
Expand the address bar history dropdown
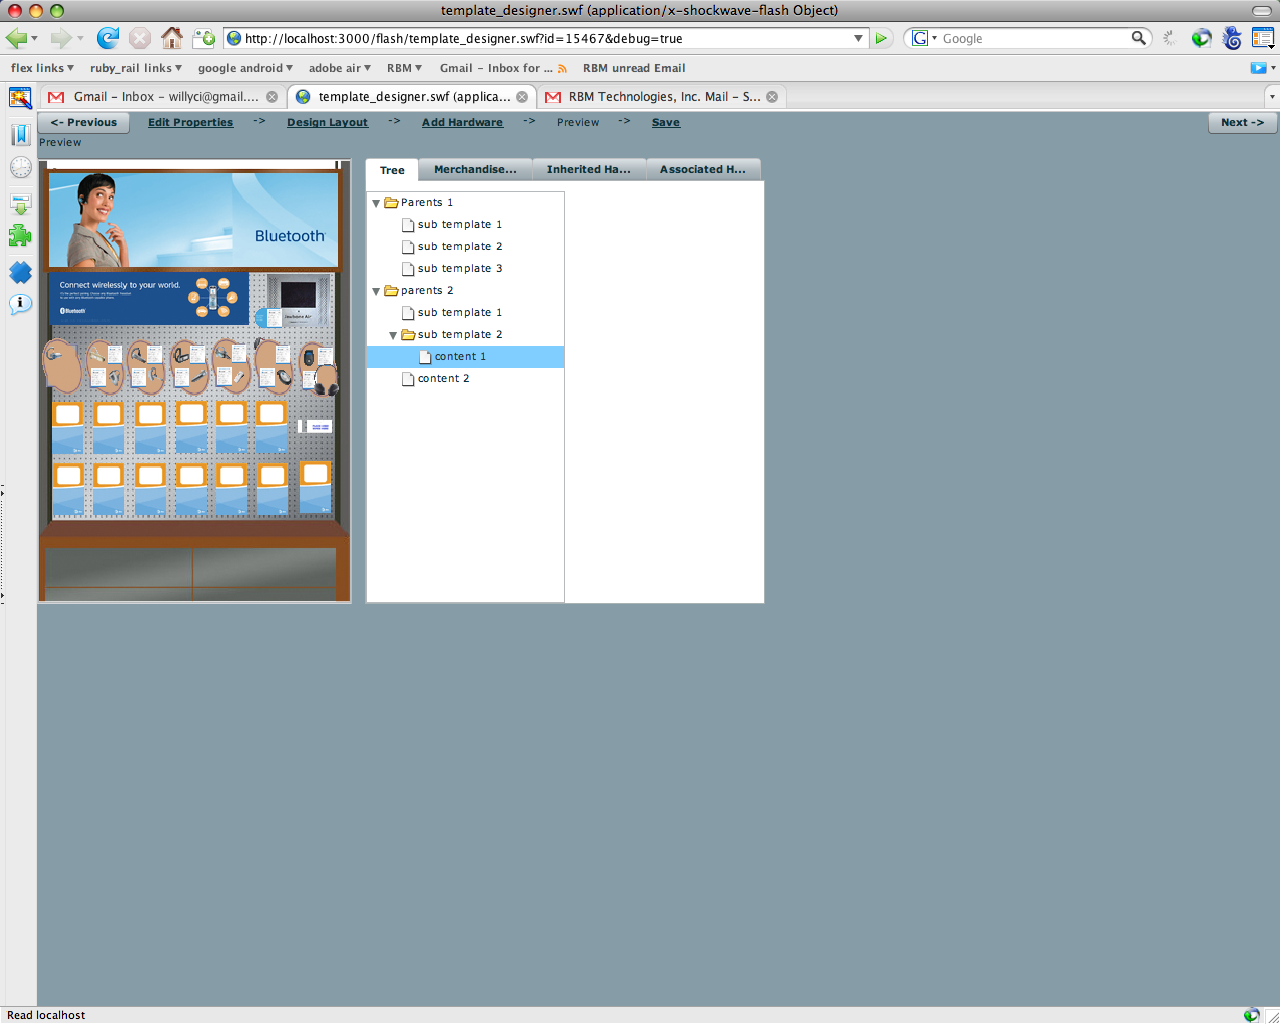[x=858, y=38]
